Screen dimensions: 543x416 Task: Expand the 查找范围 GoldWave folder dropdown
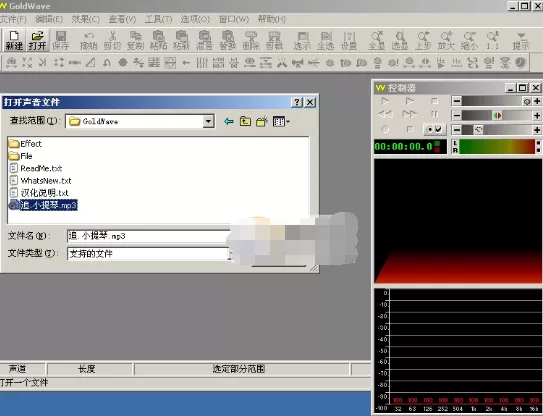click(208, 121)
